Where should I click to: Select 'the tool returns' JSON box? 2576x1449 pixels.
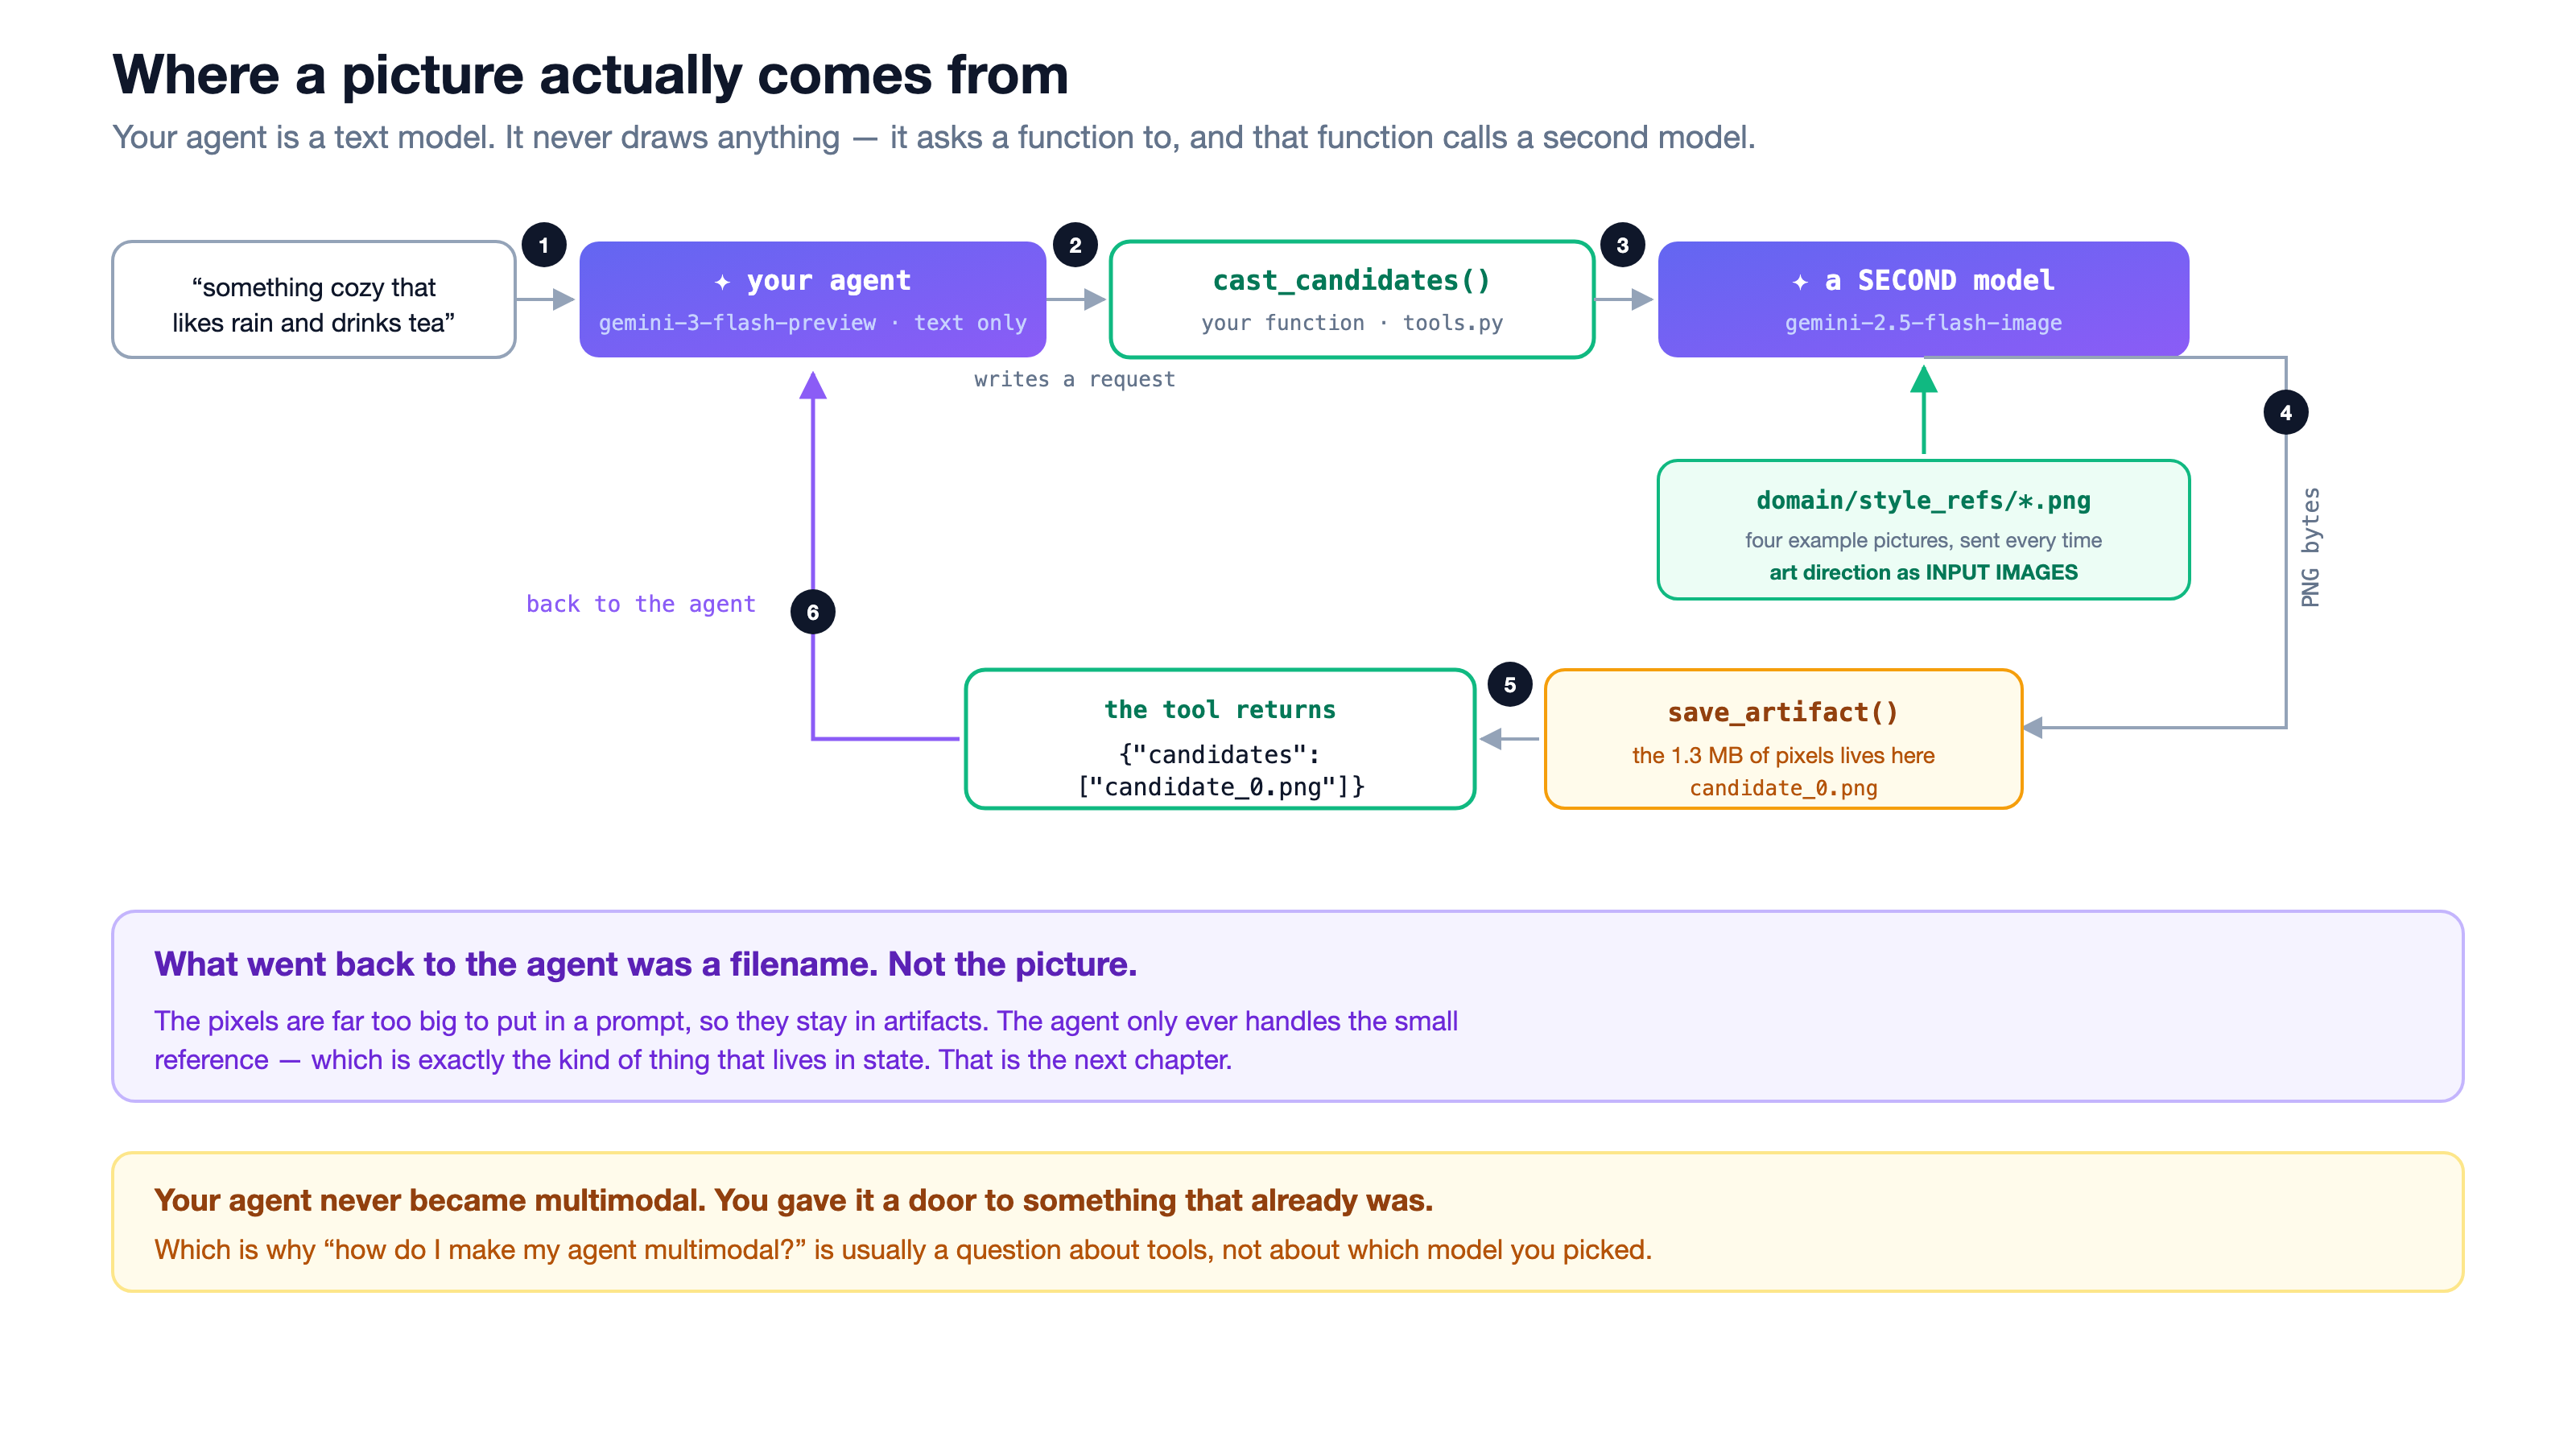coord(1220,739)
